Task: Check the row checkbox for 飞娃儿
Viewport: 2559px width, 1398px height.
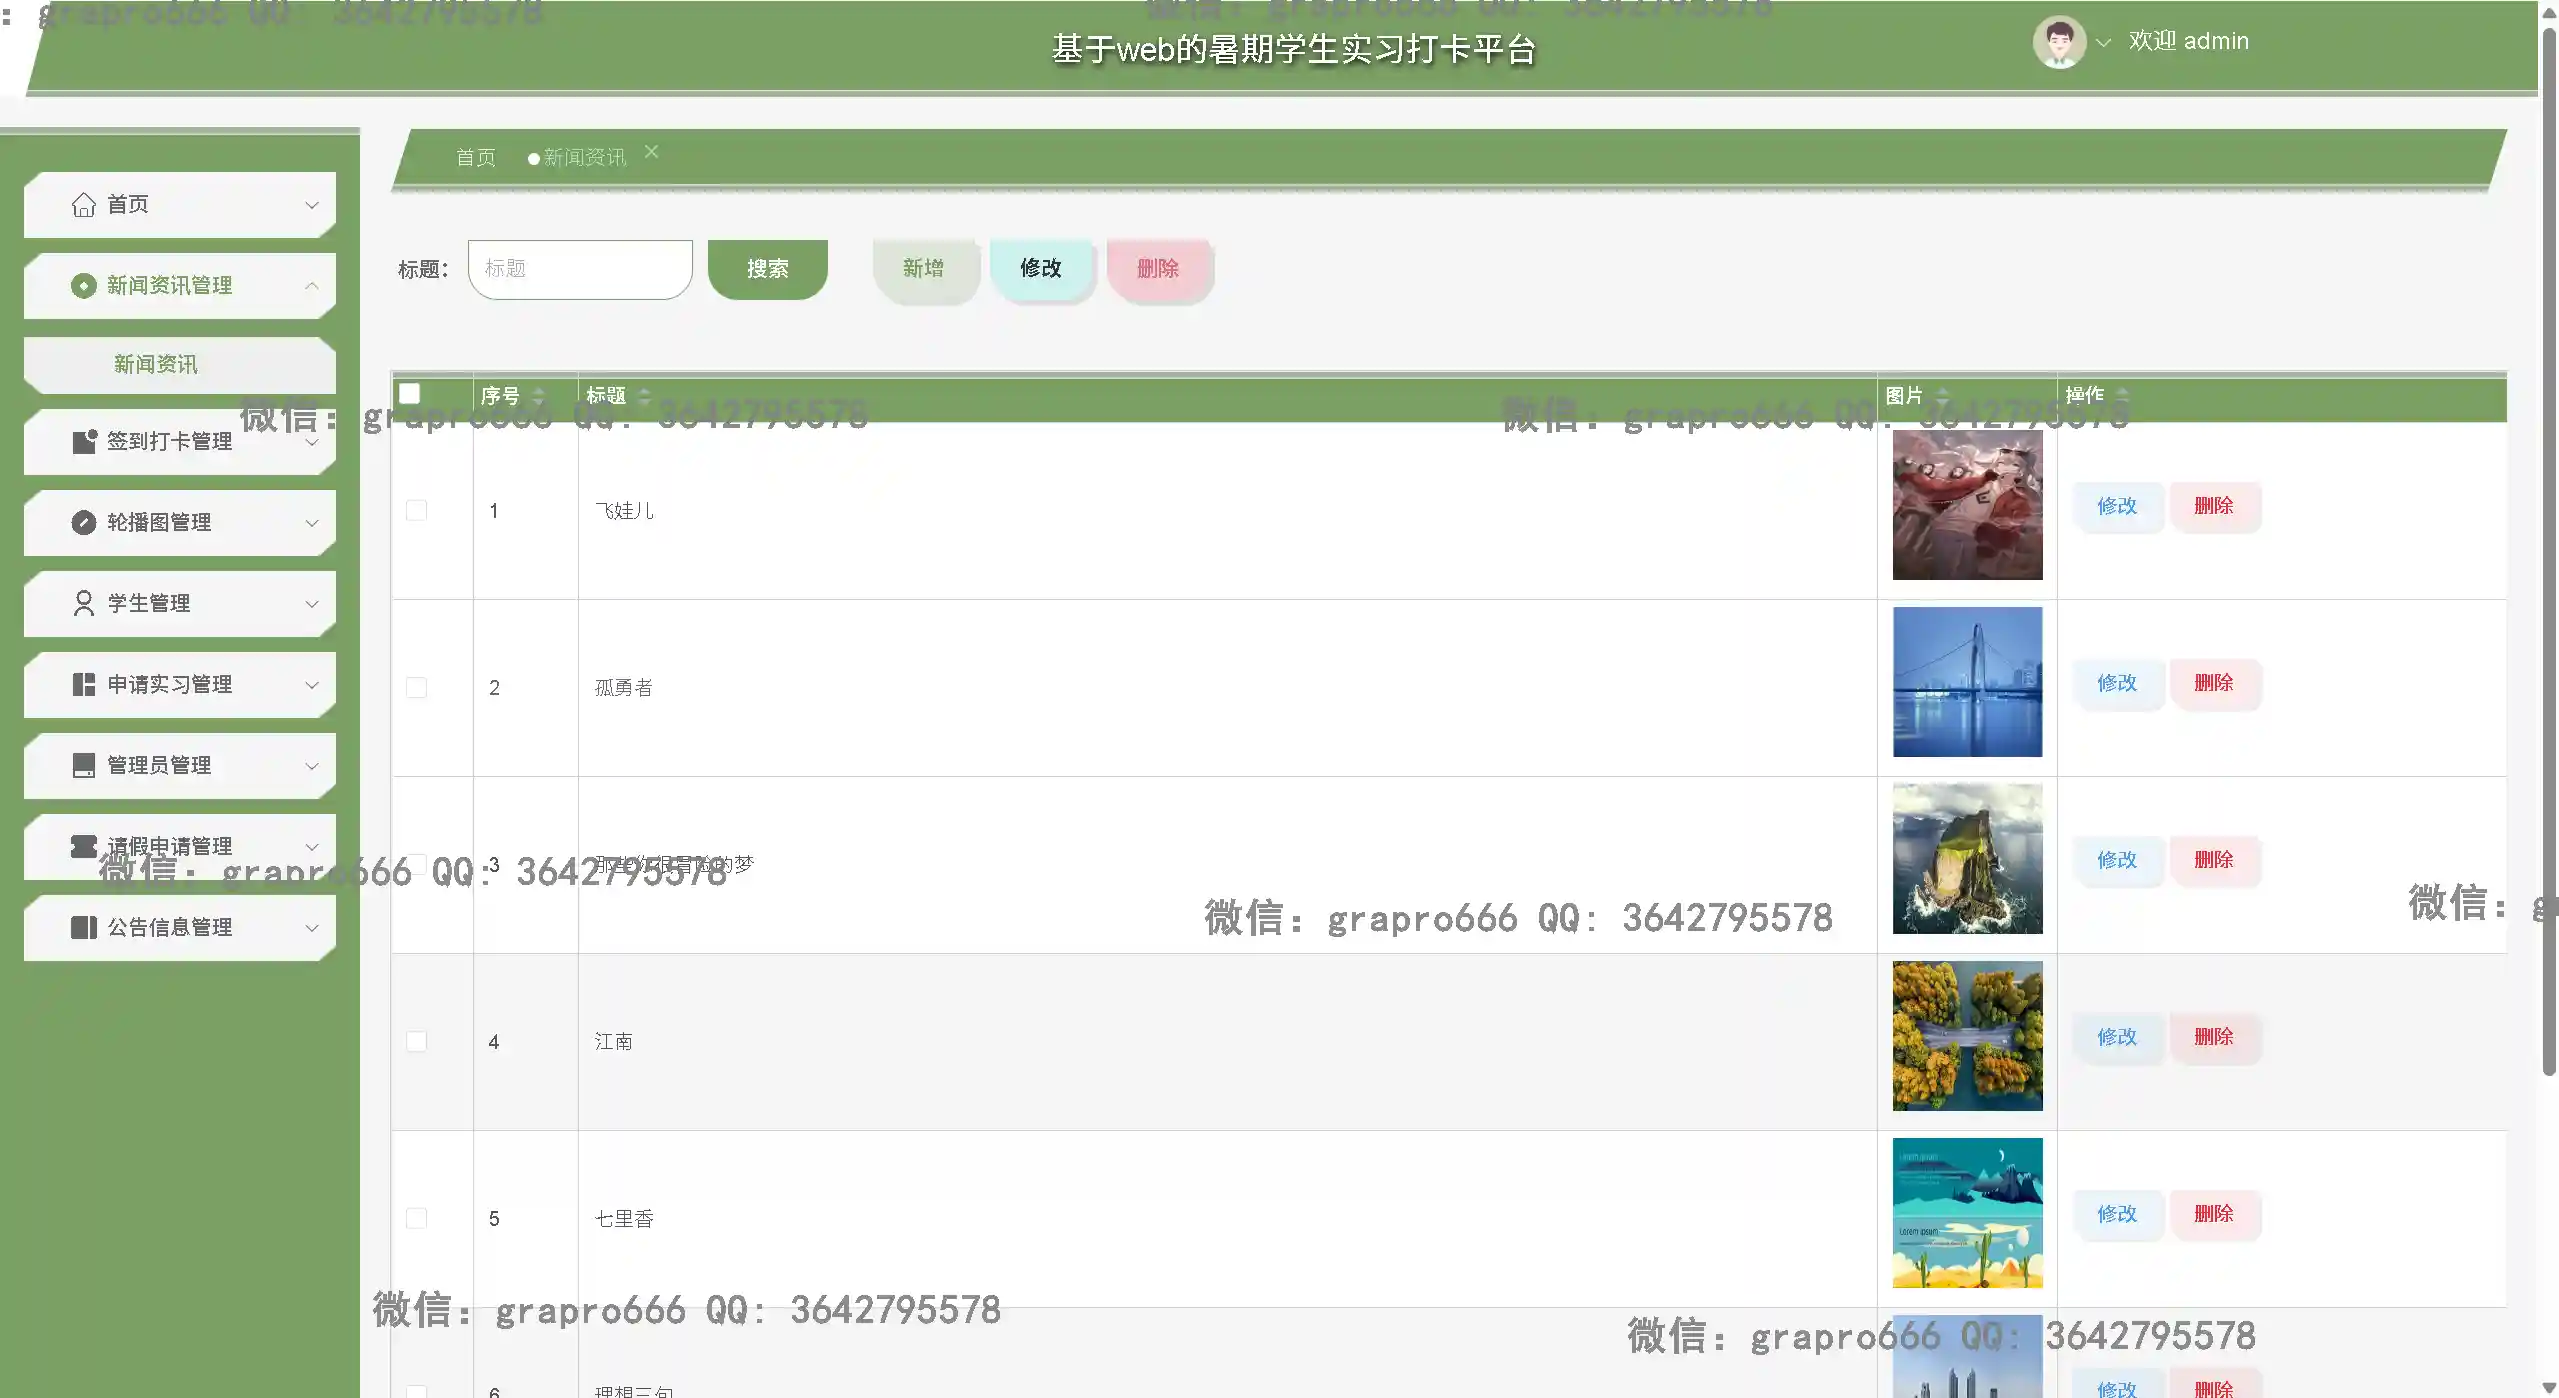Action: (x=415, y=509)
